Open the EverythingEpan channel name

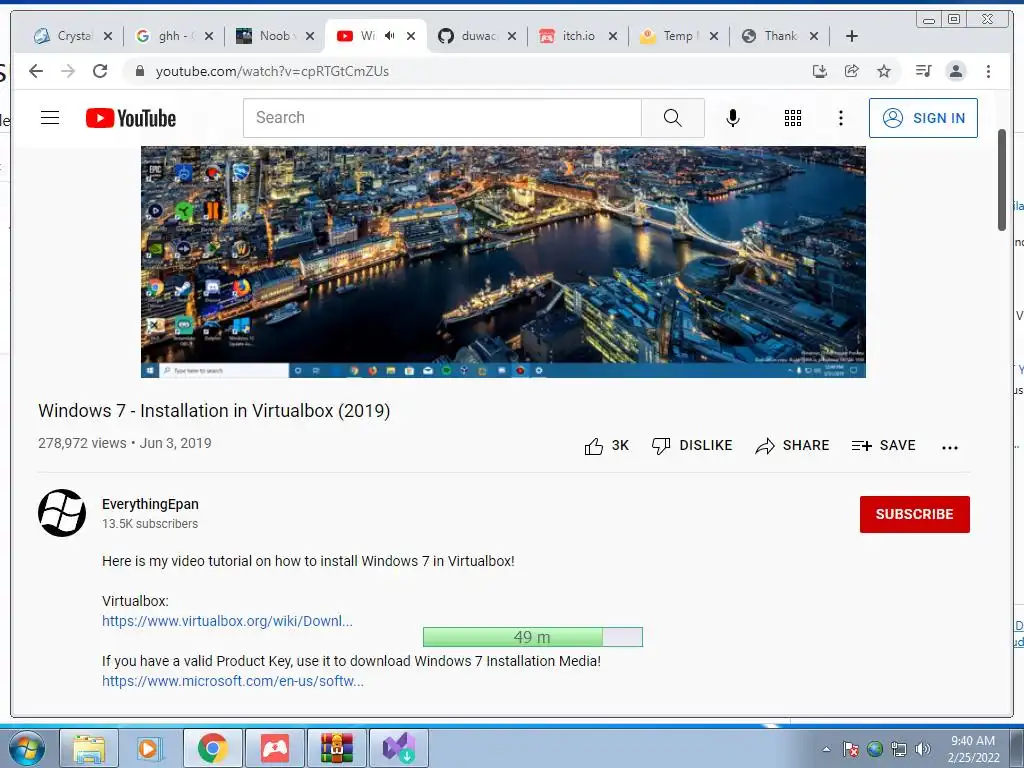(x=150, y=504)
